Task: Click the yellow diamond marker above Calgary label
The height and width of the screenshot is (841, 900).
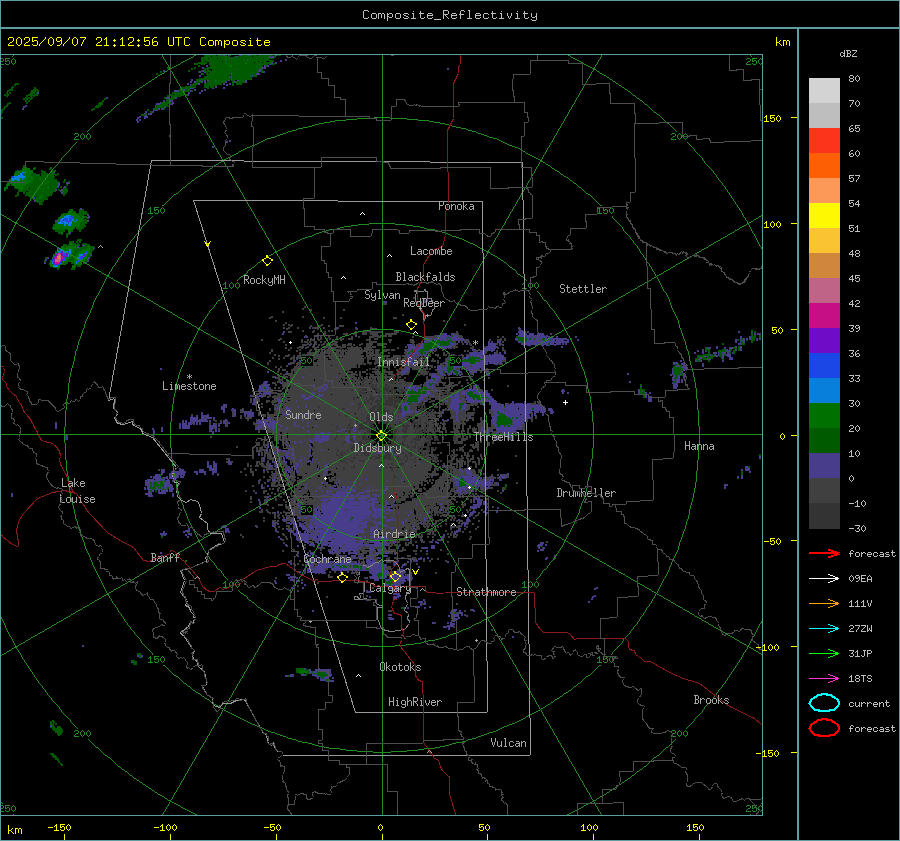Action: coord(395,576)
